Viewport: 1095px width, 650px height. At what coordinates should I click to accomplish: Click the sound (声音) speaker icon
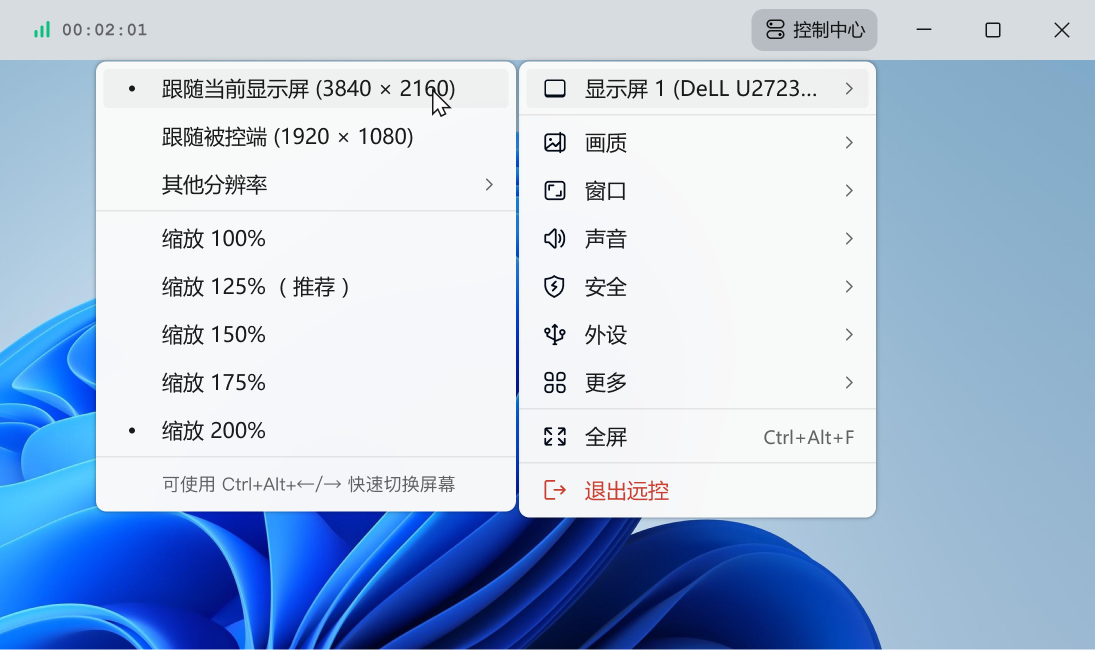555,239
